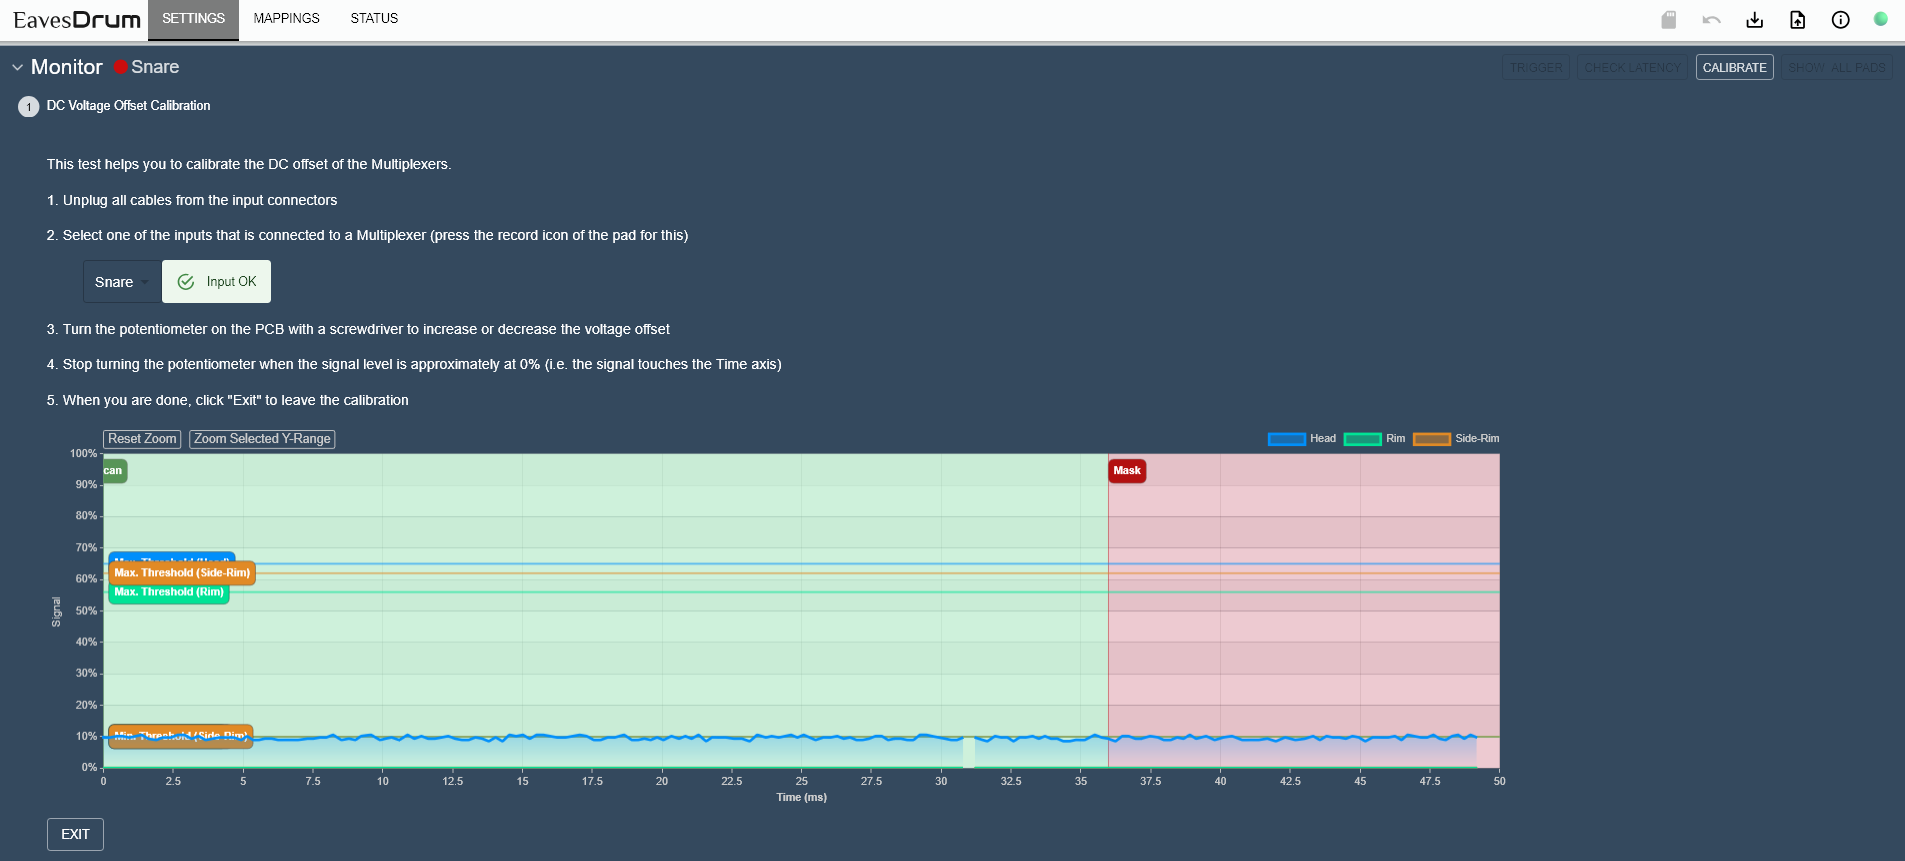Switch to the Status tab
The width and height of the screenshot is (1905, 861).
click(x=374, y=19)
